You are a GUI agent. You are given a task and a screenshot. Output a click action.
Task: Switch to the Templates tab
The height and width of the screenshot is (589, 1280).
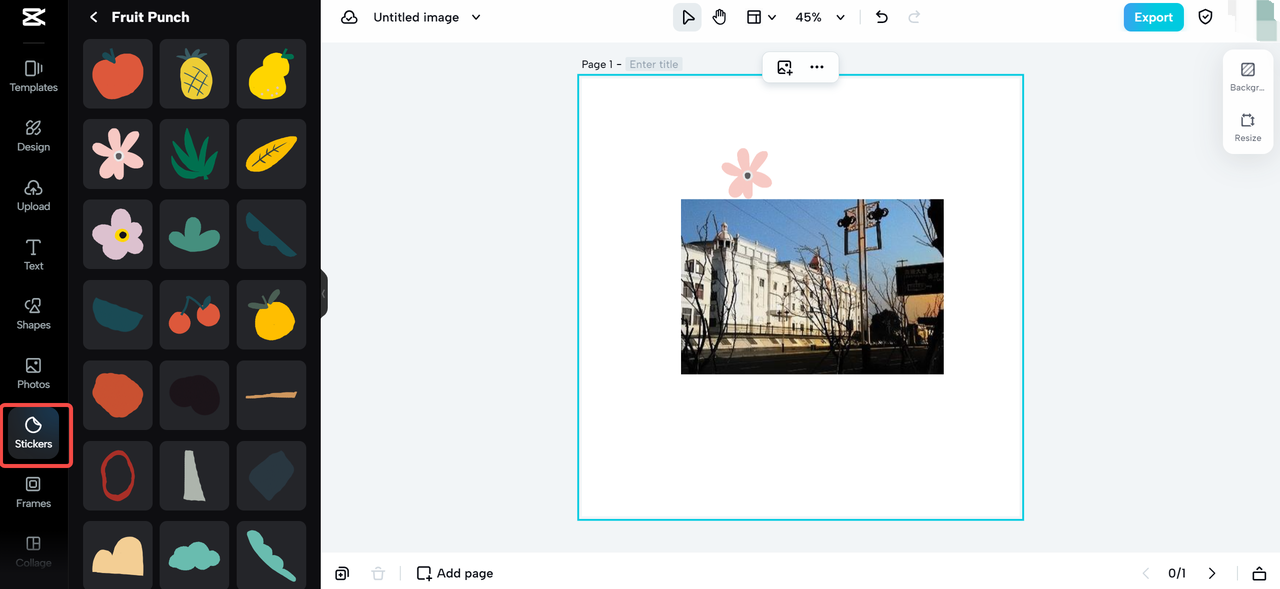(33, 75)
